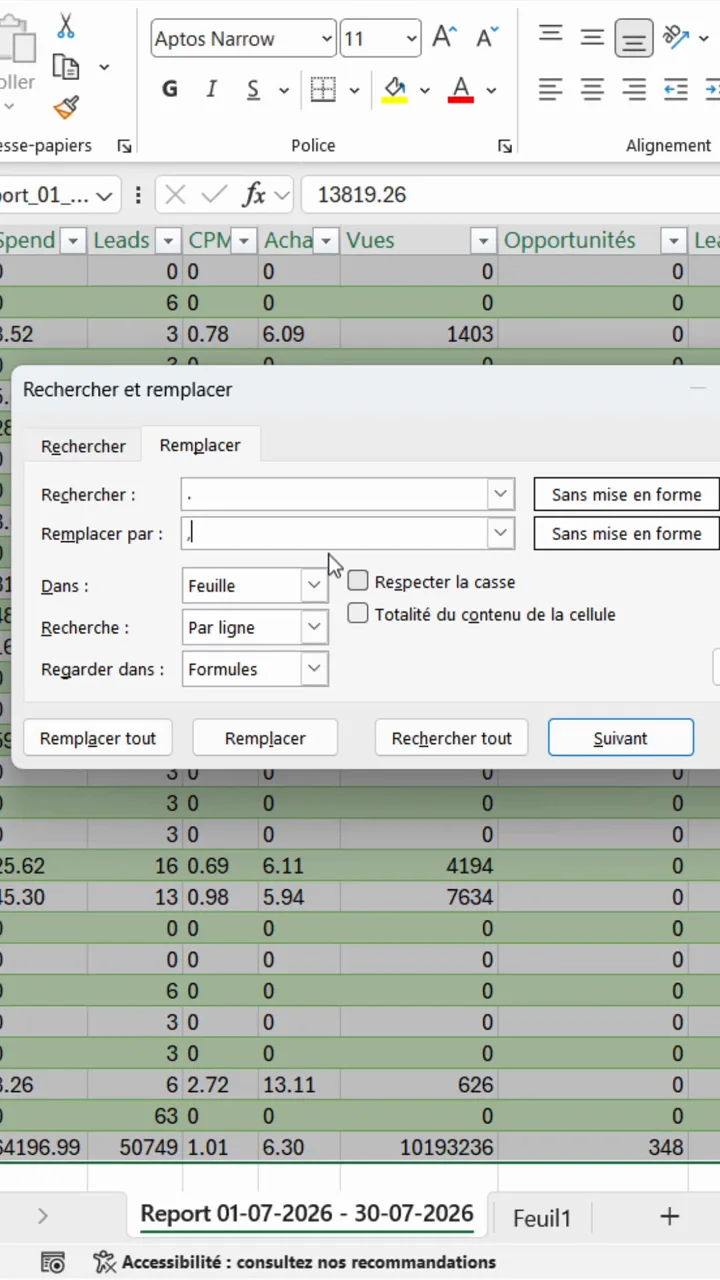The width and height of the screenshot is (720, 1280).
Task: Enable Totalité du contenu de la cellule
Action: (358, 613)
